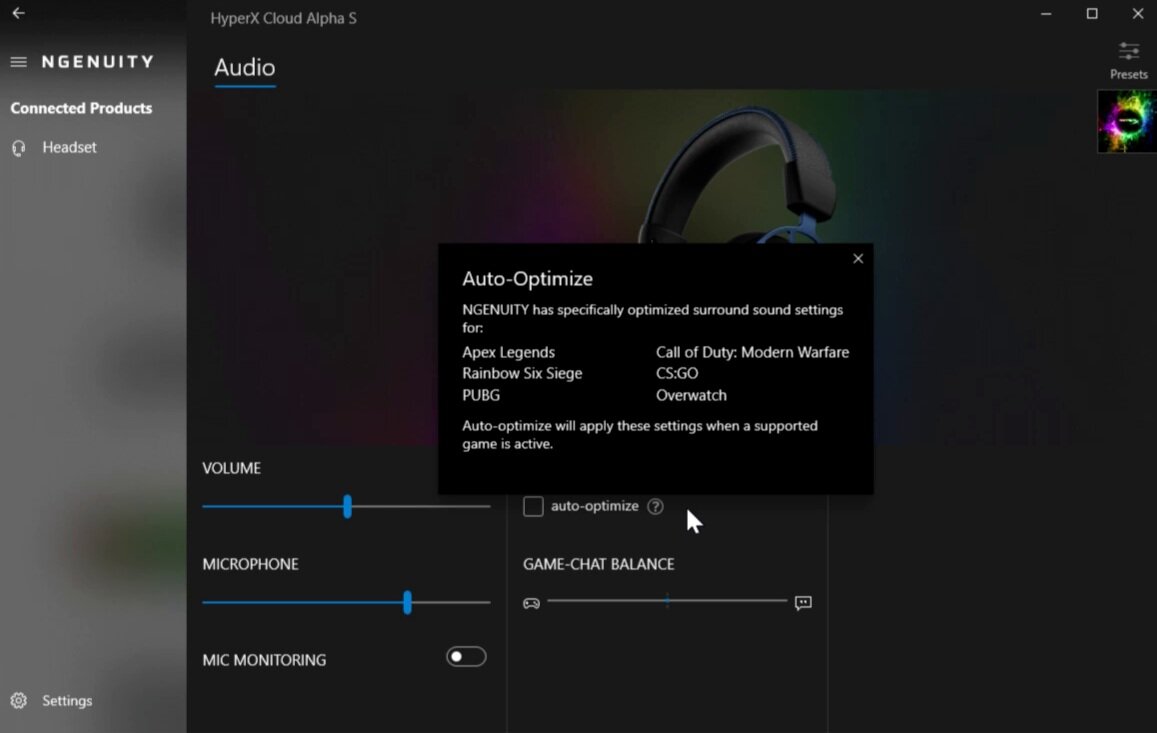
Task: Click the auto-optimize help question mark
Action: pyautogui.click(x=655, y=506)
